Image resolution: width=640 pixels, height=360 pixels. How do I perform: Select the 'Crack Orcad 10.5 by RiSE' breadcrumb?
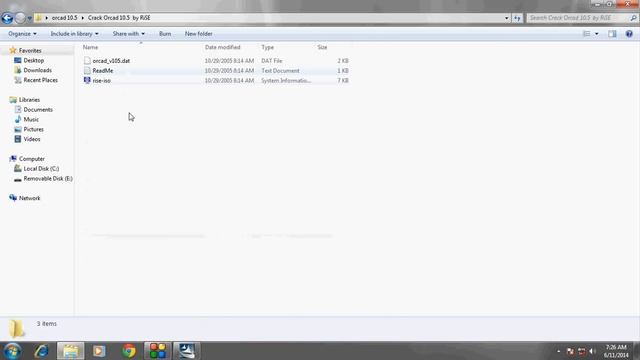tap(119, 18)
